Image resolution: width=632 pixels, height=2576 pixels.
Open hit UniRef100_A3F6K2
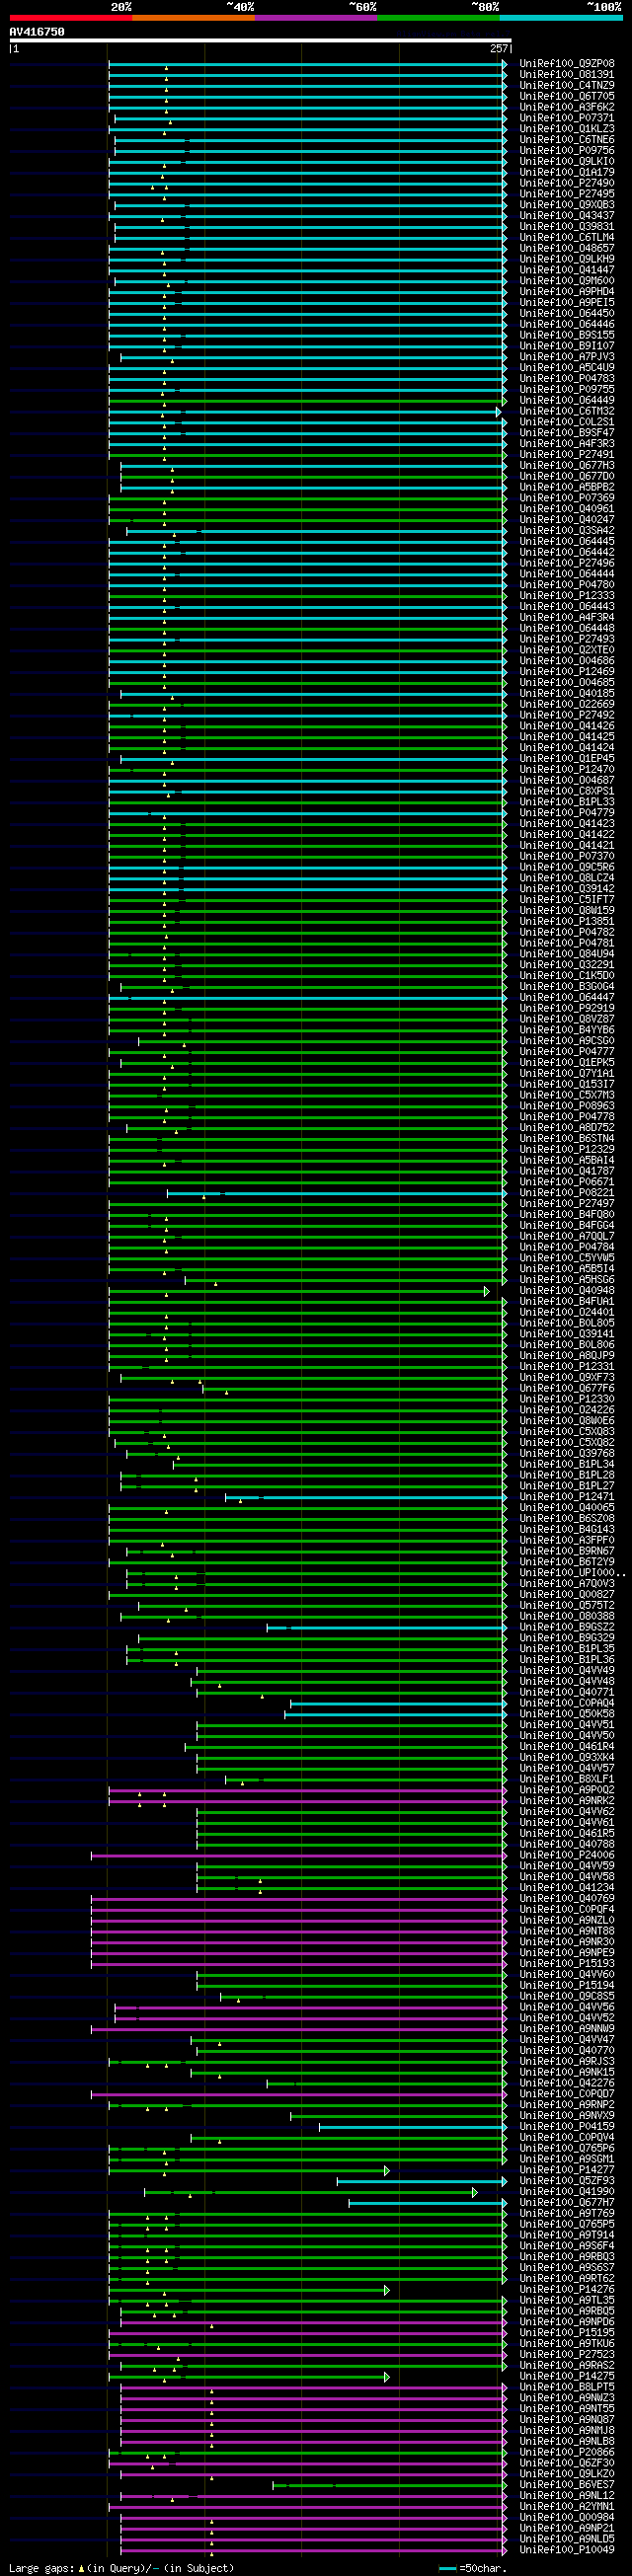(x=567, y=107)
